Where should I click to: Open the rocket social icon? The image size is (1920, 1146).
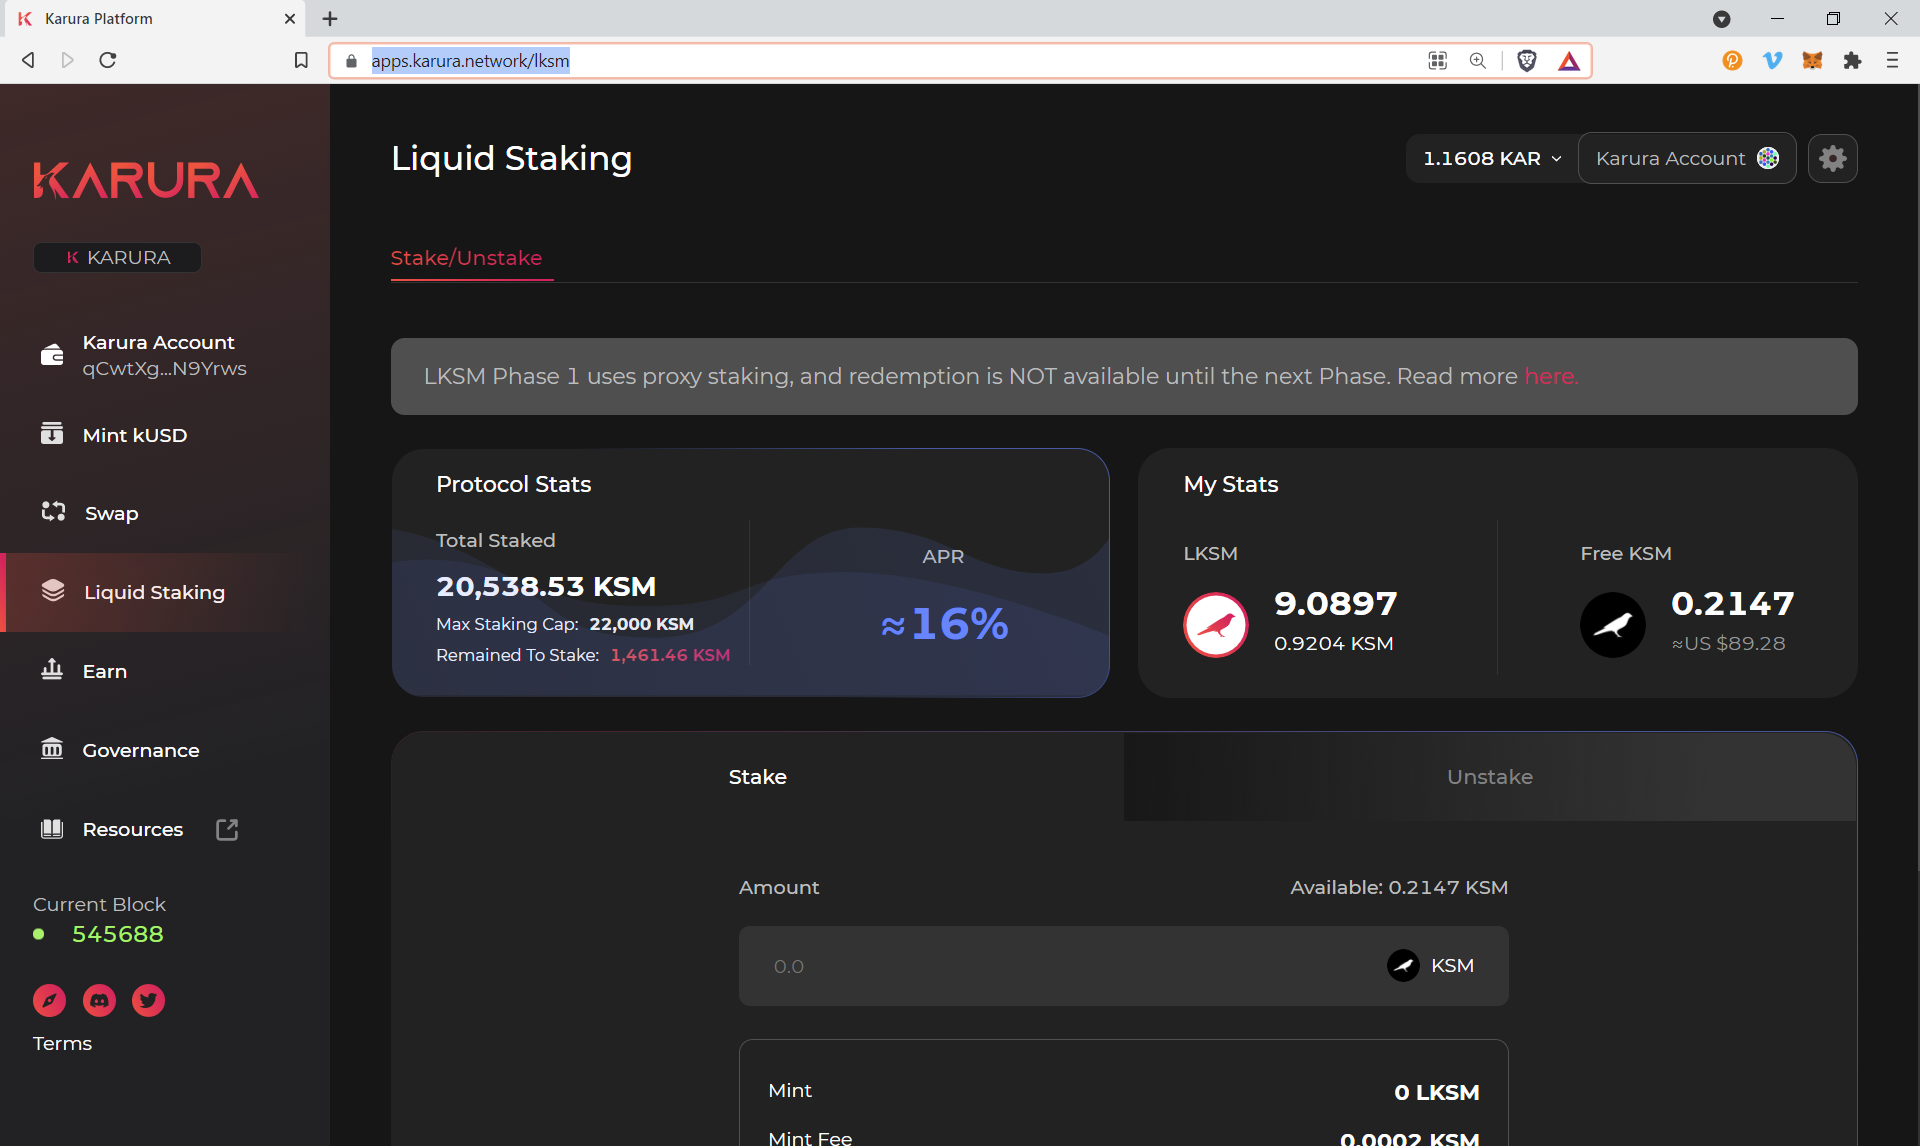(49, 1000)
